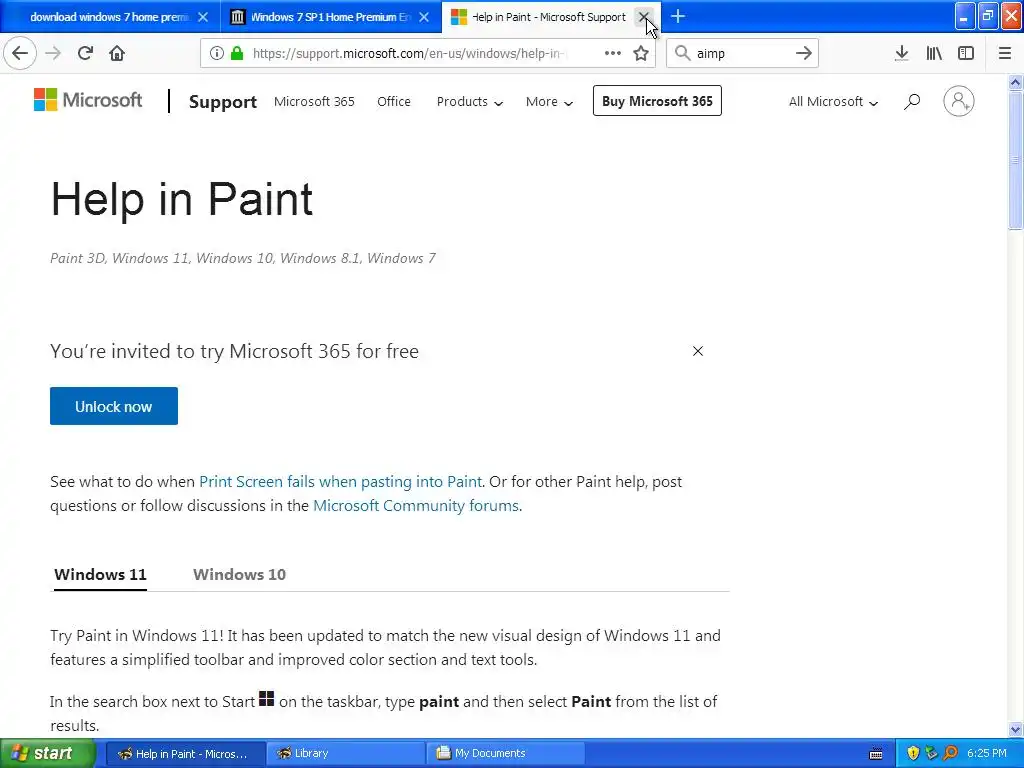1024x768 pixels.
Task: Click the orange magnifier tray icon
Action: point(951,753)
